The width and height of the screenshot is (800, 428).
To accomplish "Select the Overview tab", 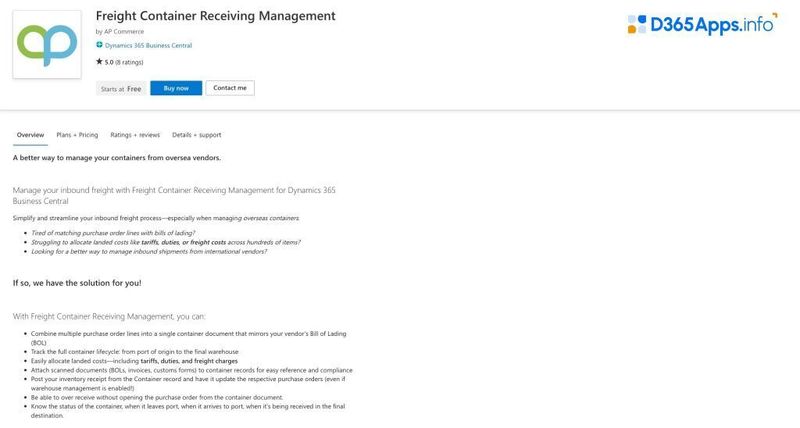I will pos(31,135).
